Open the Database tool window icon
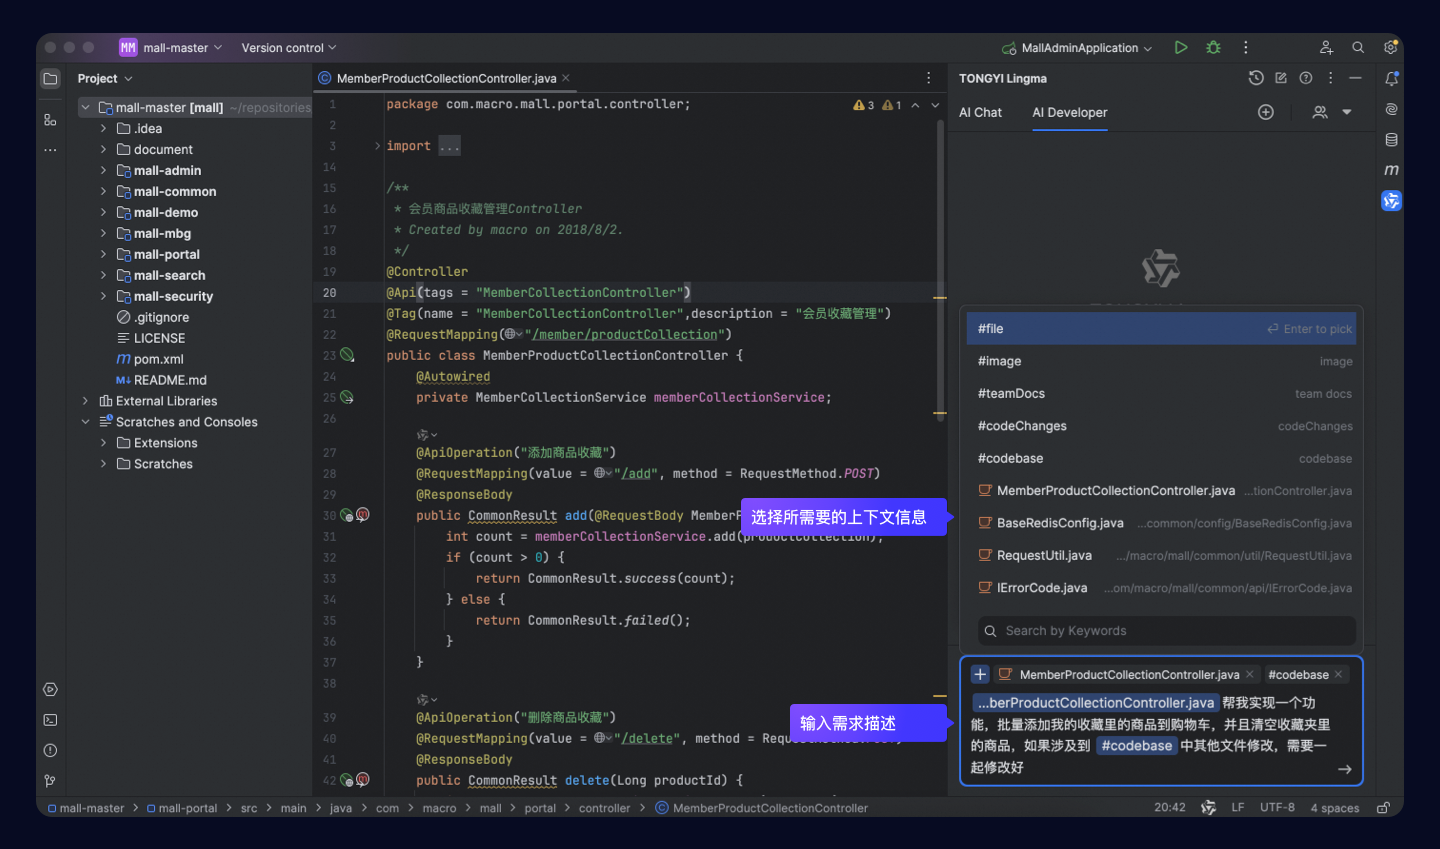 pyautogui.click(x=1391, y=140)
